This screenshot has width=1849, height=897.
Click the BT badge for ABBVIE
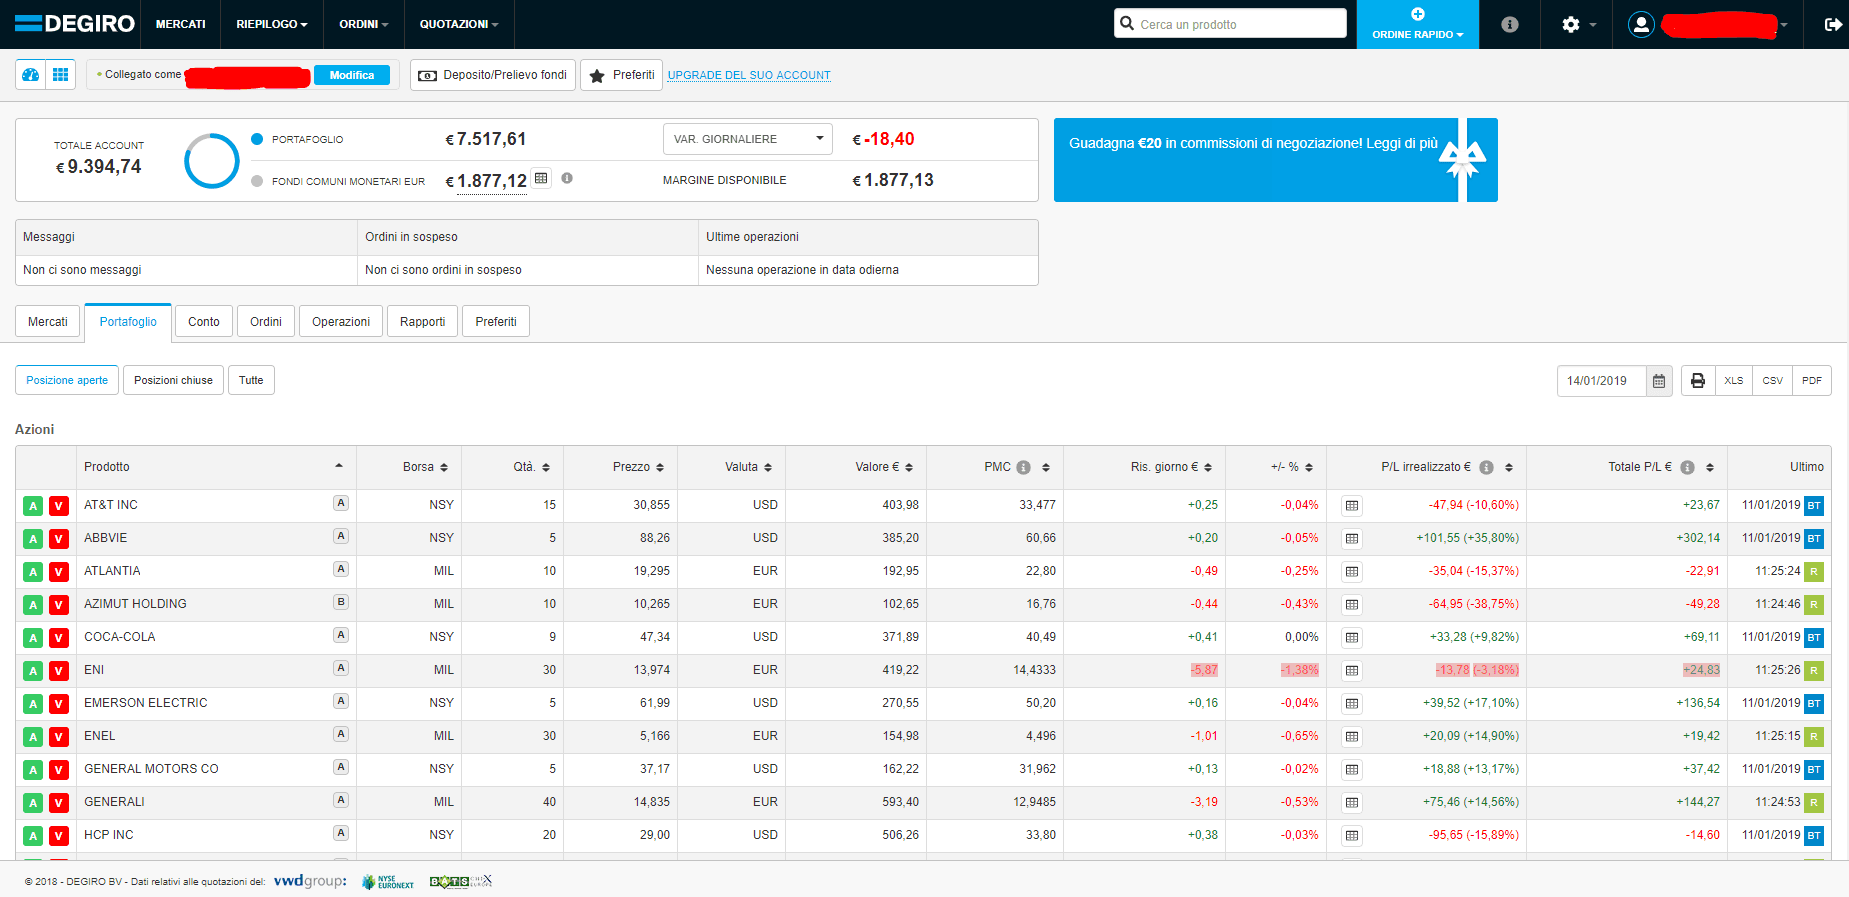coord(1814,539)
